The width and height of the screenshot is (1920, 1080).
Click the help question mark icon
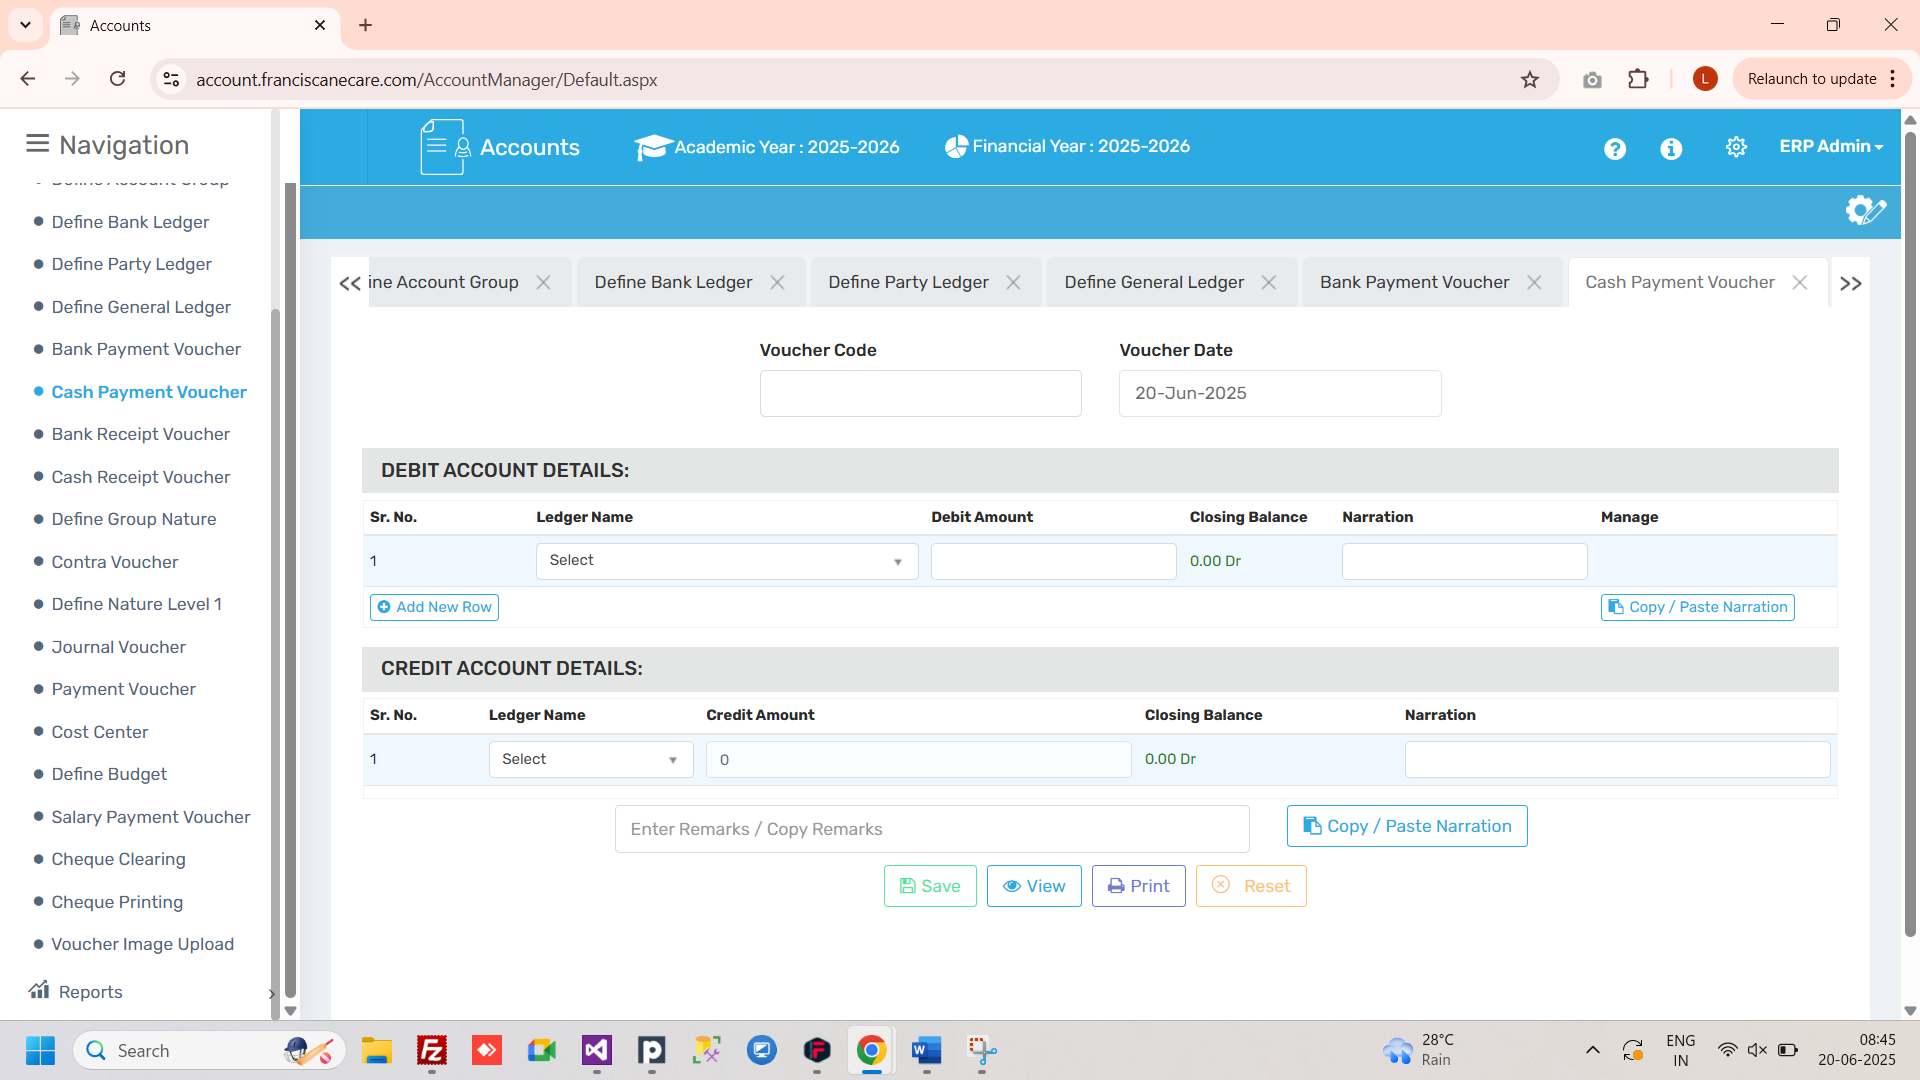1615,149
